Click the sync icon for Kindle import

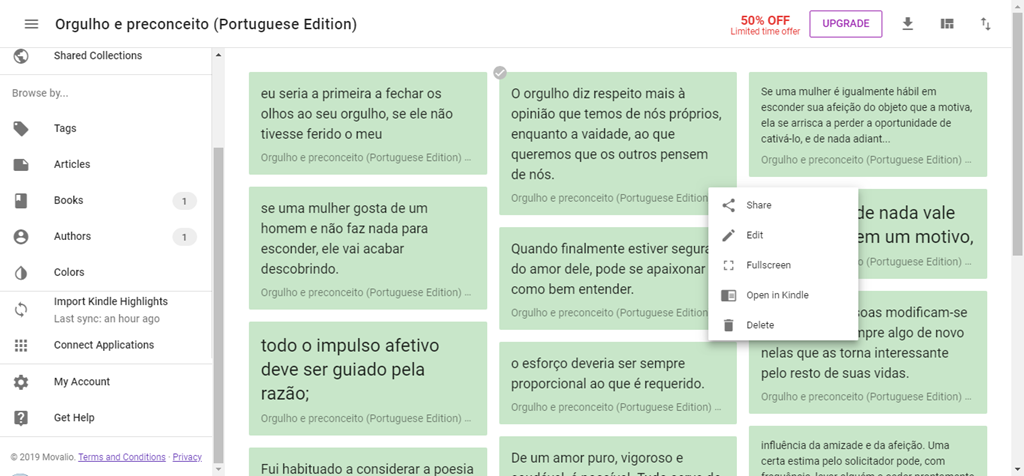click(21, 309)
